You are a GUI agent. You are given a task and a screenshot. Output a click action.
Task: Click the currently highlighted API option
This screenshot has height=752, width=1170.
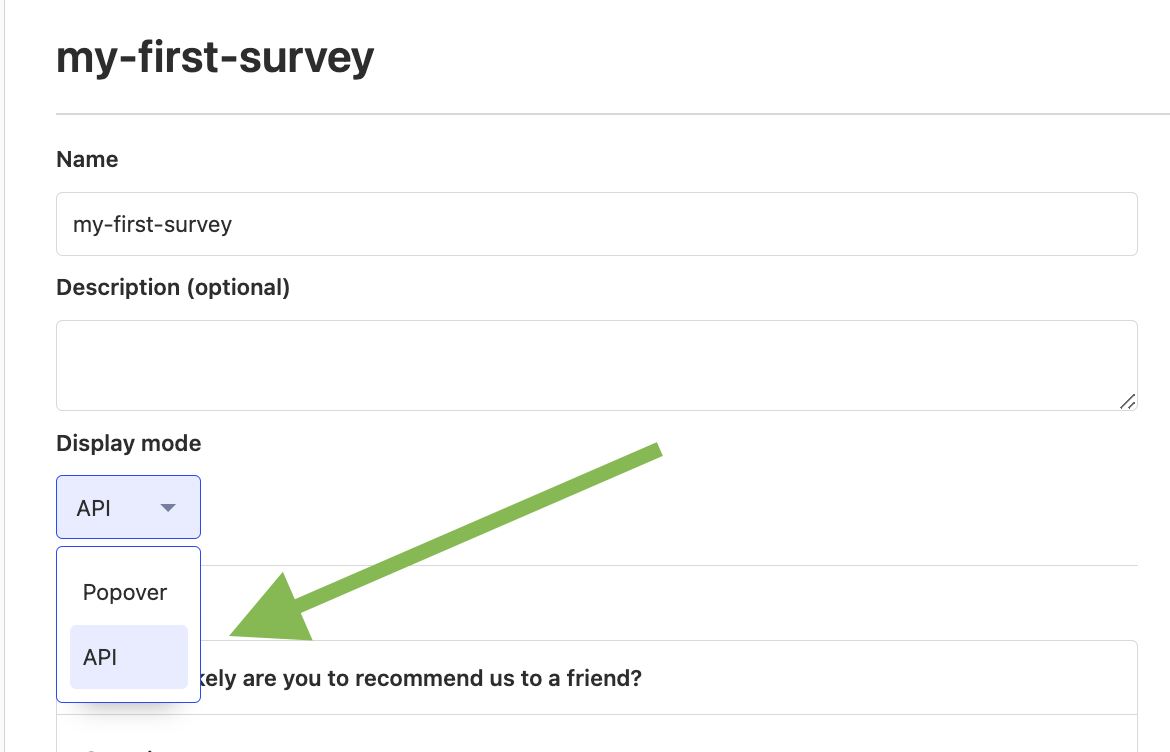coord(100,657)
